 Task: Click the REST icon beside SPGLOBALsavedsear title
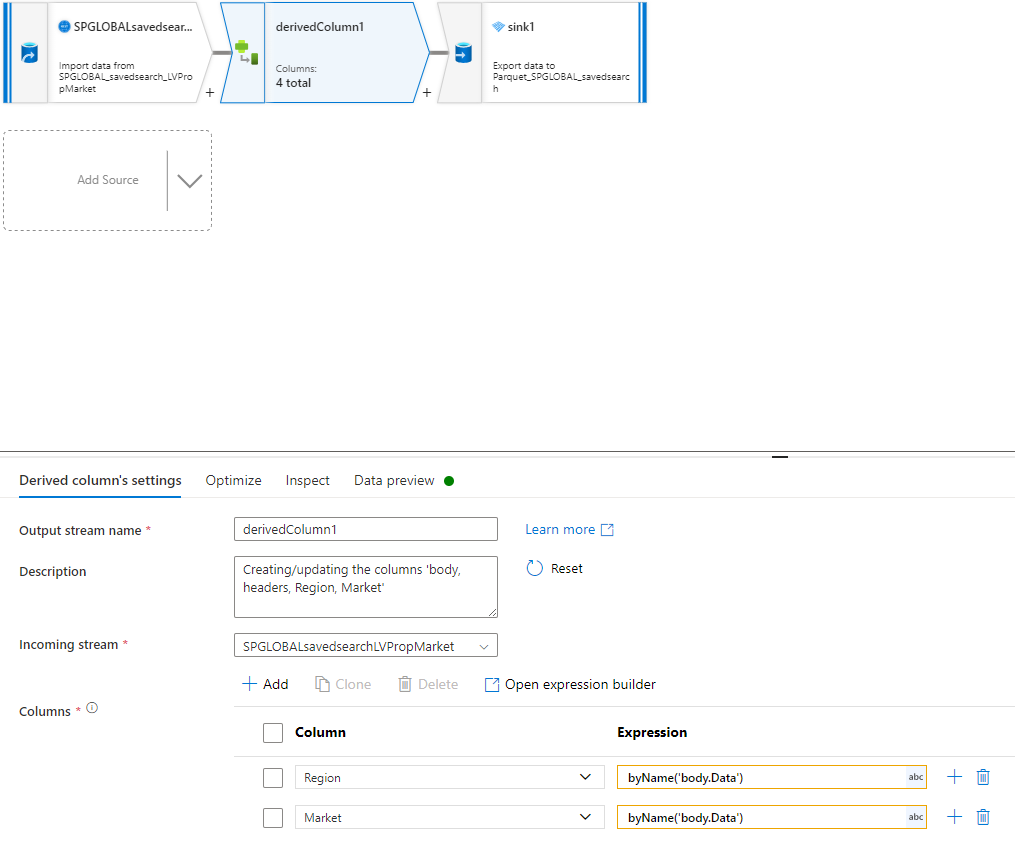tap(64, 27)
